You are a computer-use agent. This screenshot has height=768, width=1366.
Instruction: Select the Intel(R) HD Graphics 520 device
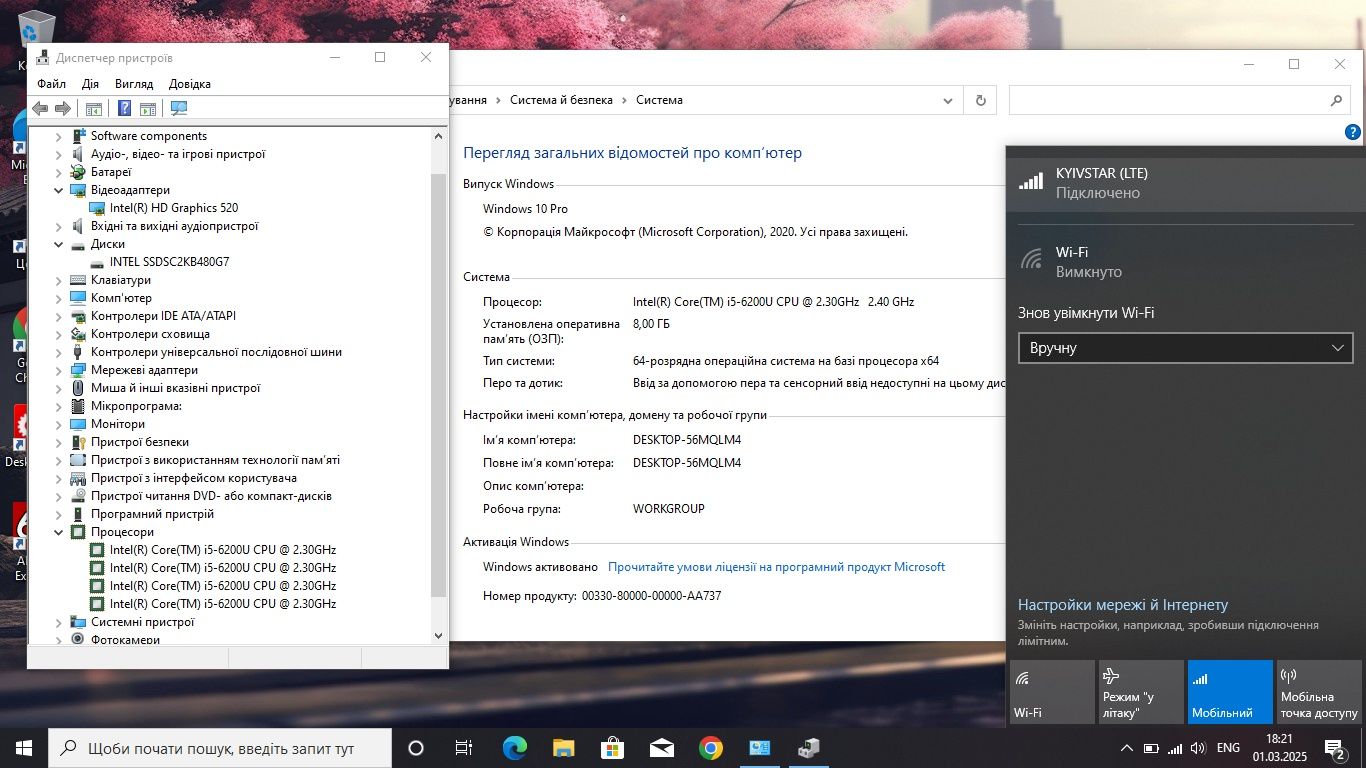pyautogui.click(x=173, y=208)
